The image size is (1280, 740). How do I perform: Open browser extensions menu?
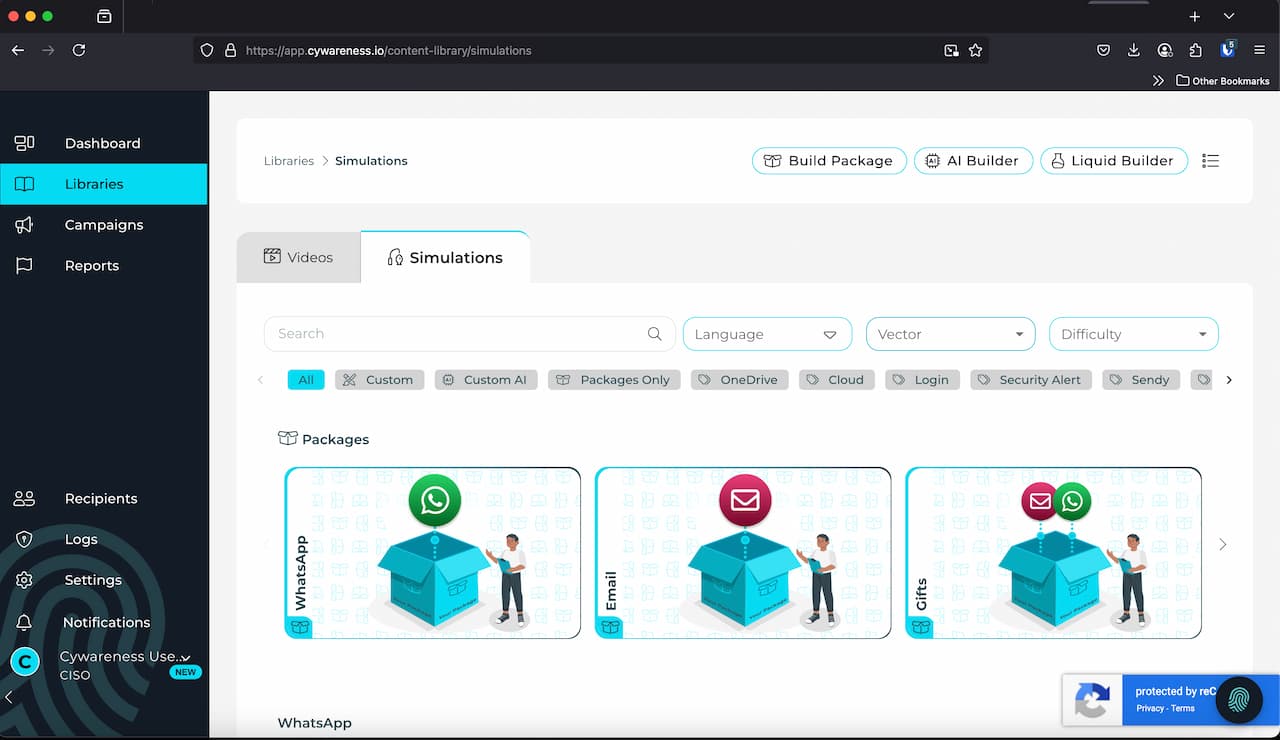coord(1195,50)
